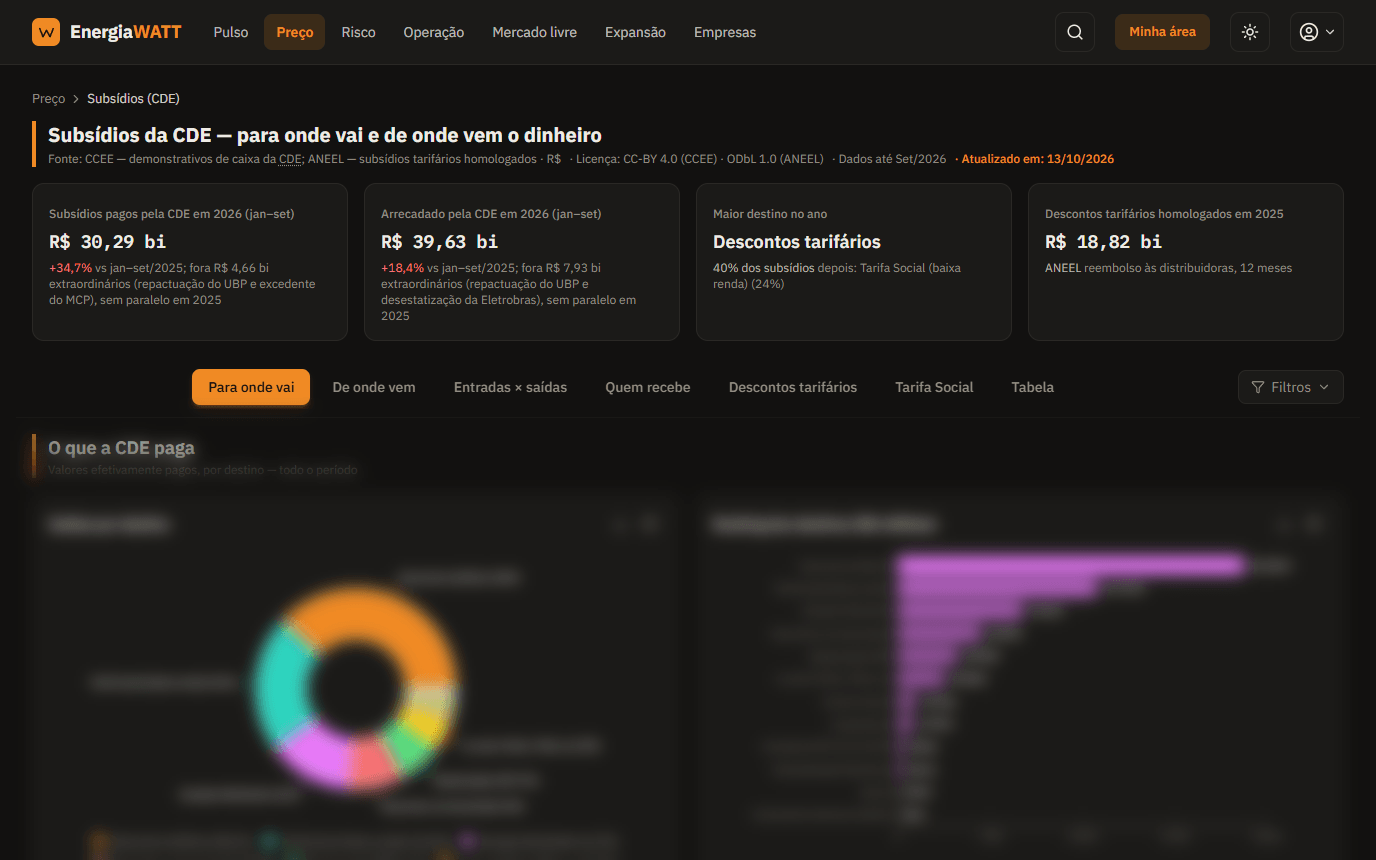The height and width of the screenshot is (860, 1376).
Task: Click the +18,4% variation text
Action: tap(402, 268)
